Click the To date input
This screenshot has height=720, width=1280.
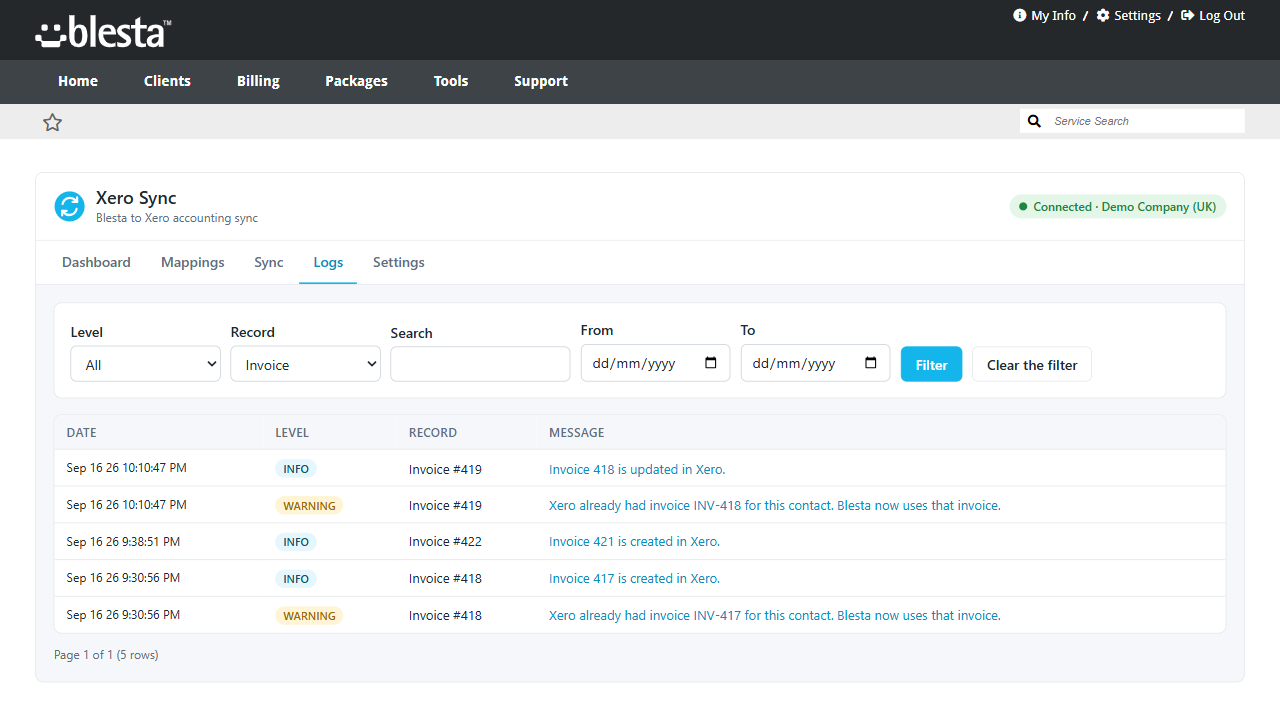pyautogui.click(x=815, y=363)
